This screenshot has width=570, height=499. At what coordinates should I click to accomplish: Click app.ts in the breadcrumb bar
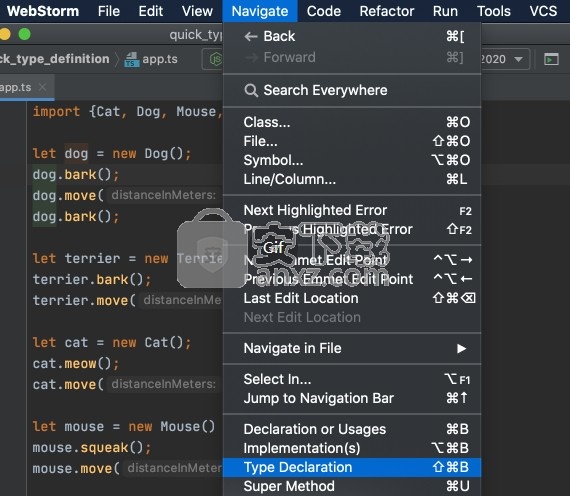pos(160,59)
